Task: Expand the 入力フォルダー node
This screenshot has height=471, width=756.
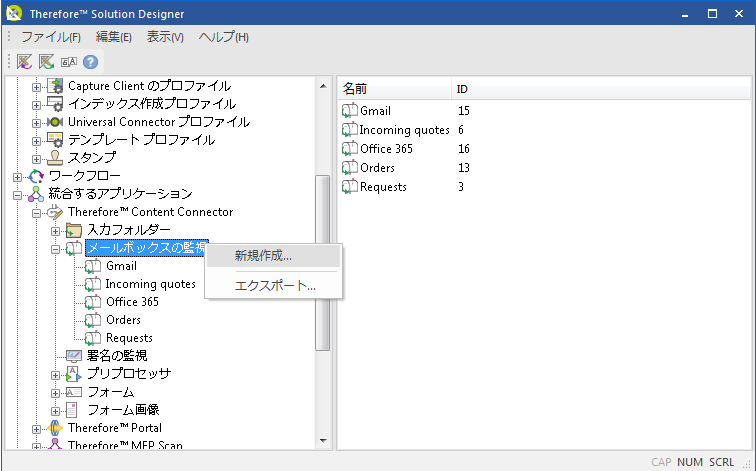Action: click(55, 231)
